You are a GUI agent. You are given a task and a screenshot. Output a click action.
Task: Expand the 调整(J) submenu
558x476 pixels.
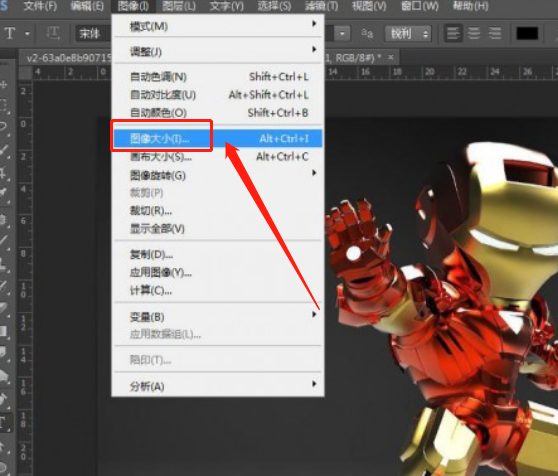click(x=217, y=52)
